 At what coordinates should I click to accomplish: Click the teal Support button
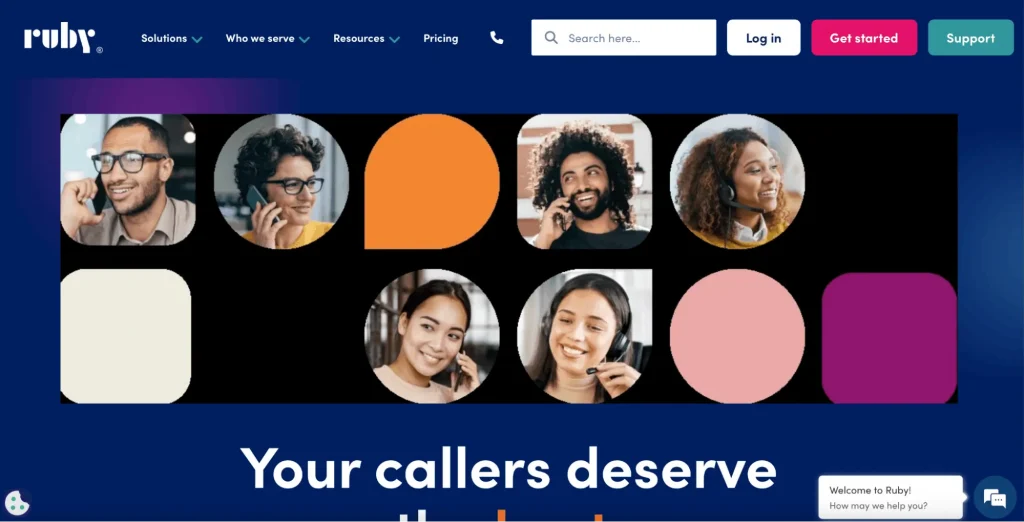pos(970,38)
